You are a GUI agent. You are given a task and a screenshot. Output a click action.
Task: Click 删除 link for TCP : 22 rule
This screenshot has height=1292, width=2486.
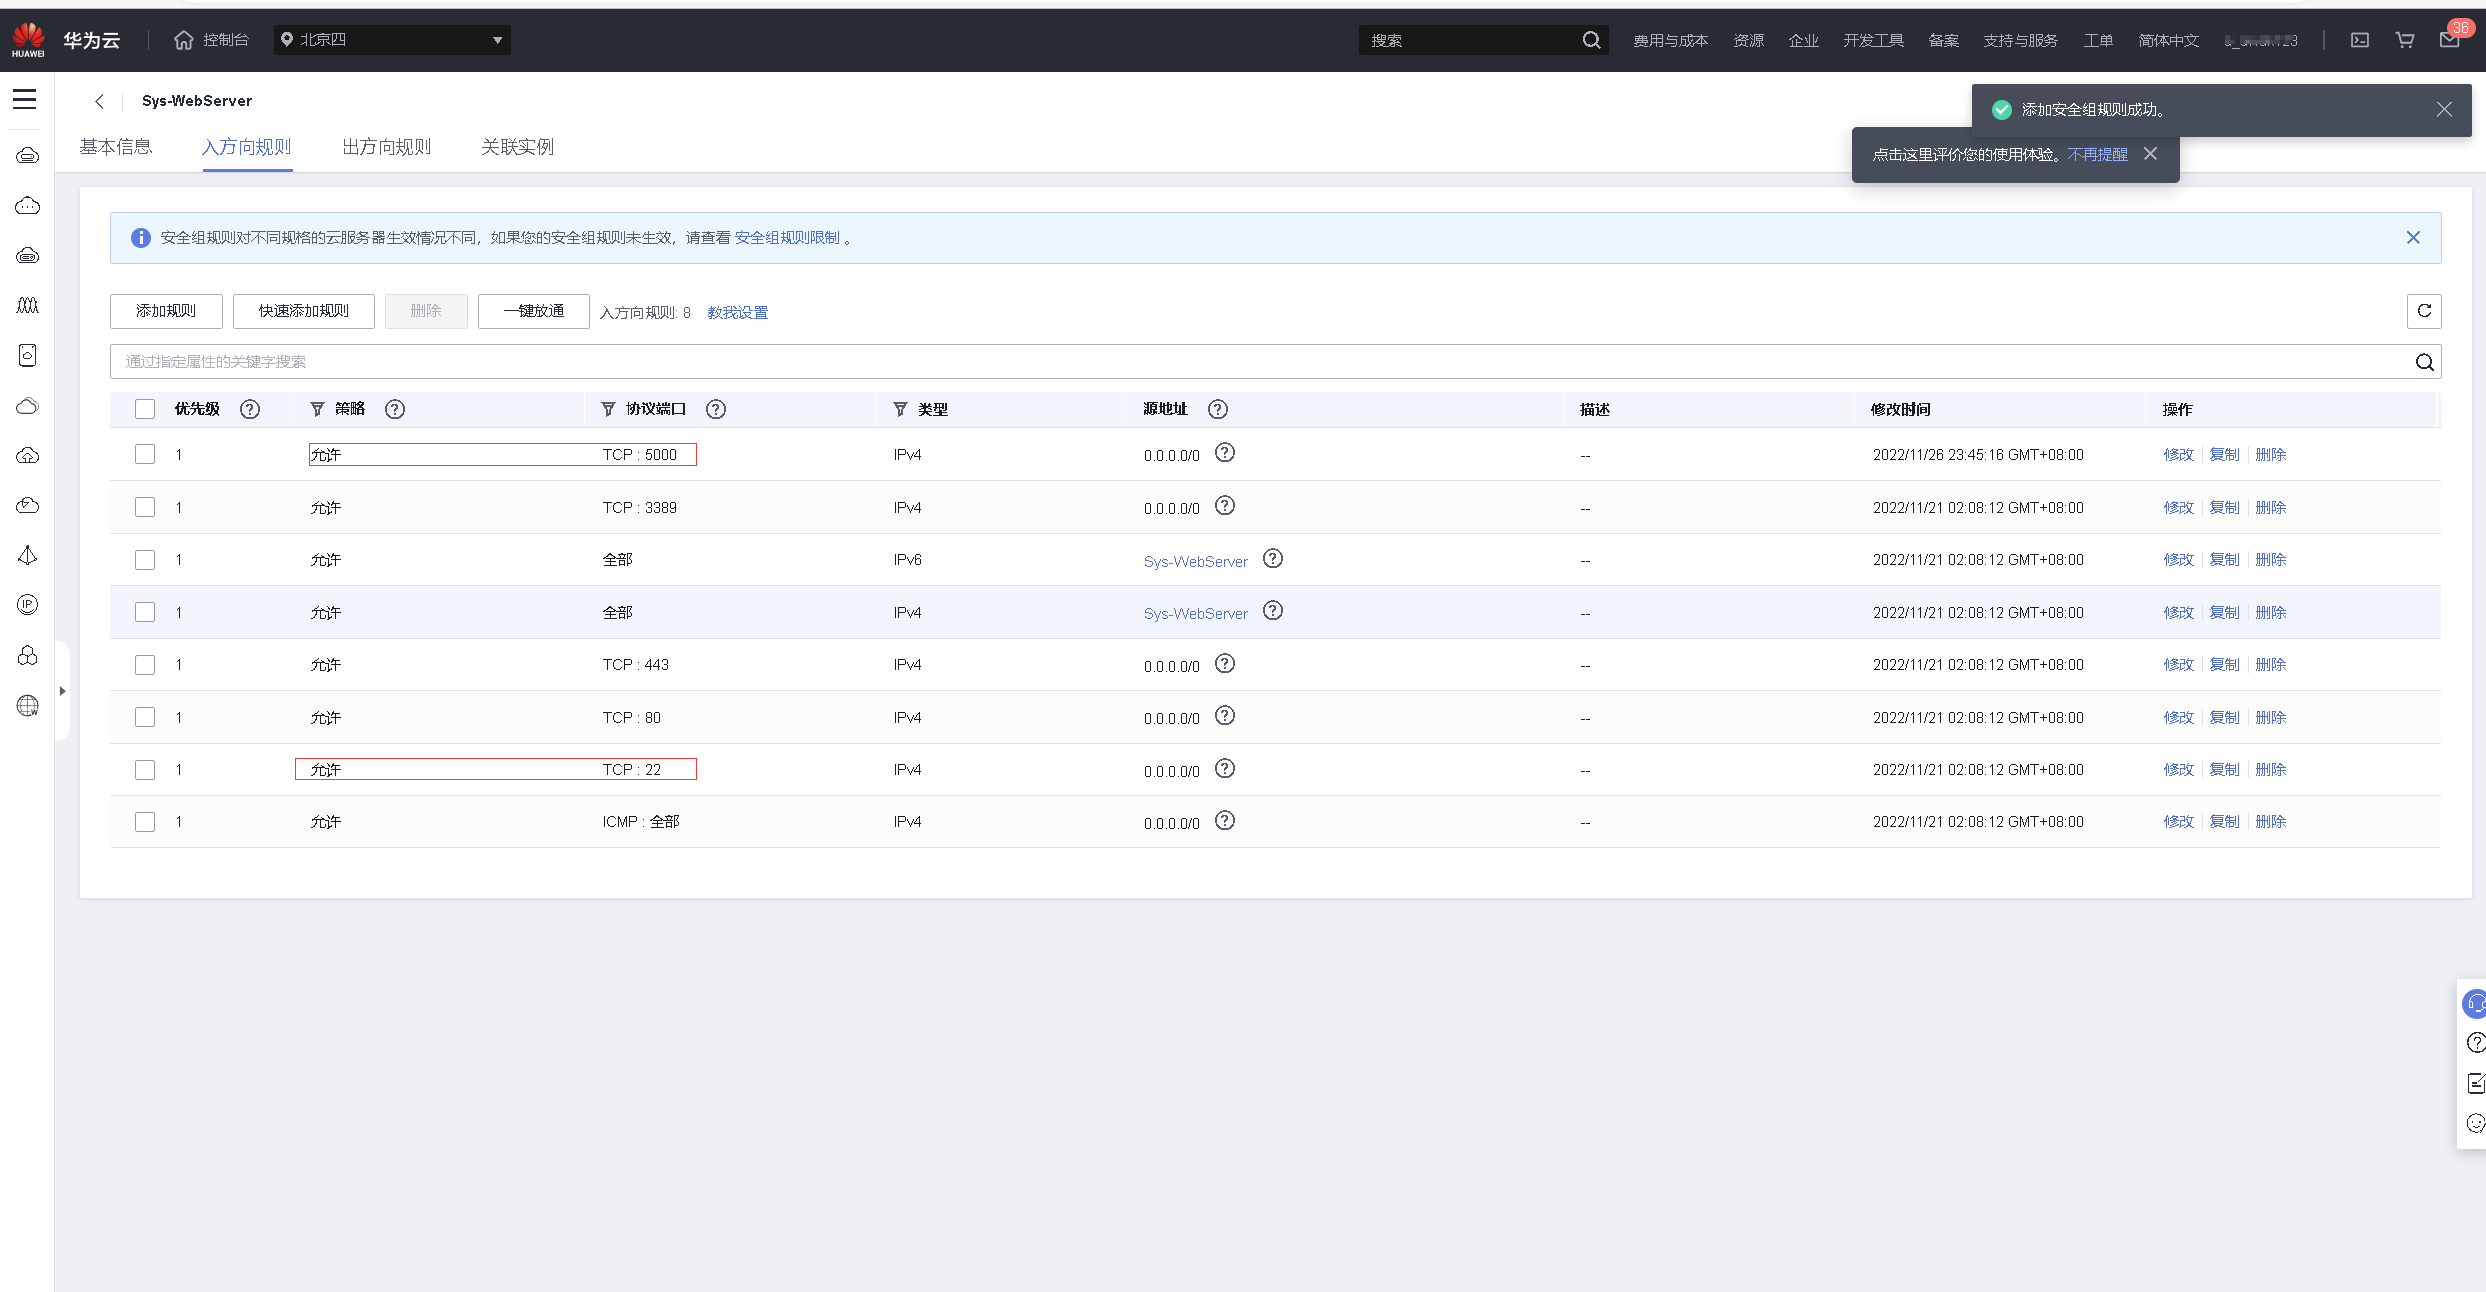coord(2270,769)
